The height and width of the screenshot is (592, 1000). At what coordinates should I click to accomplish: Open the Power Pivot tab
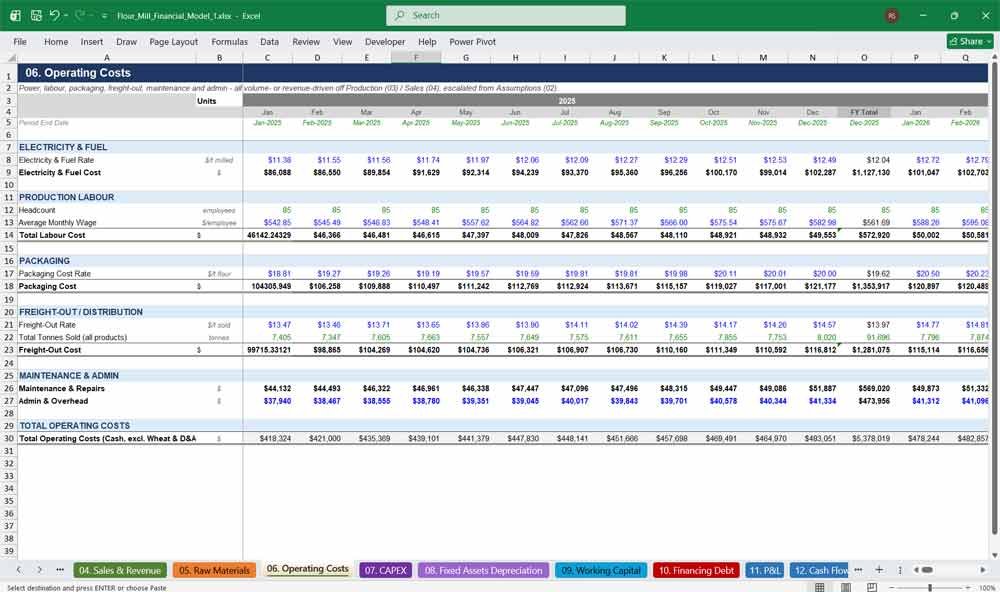point(473,41)
